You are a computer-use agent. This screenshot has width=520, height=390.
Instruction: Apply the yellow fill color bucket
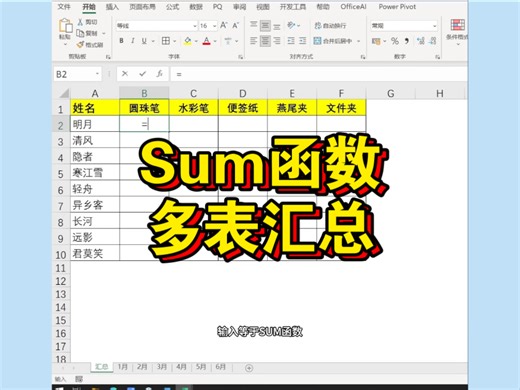coord(188,41)
